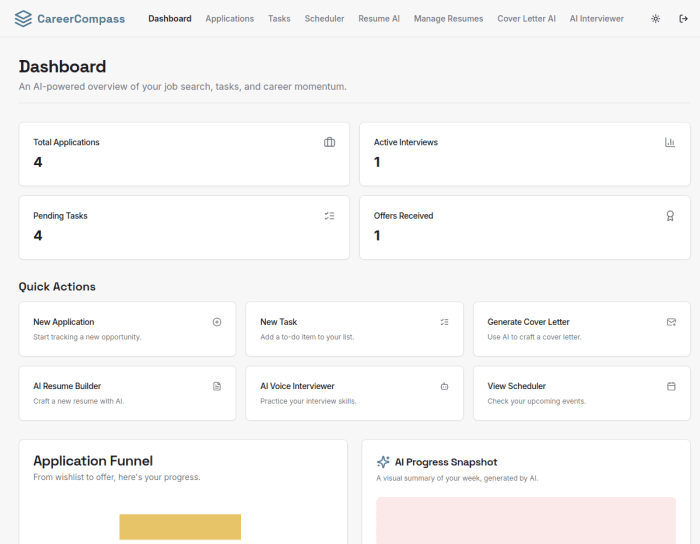Click 'Craft a new resume with AI.' text
The image size is (700, 544).
pos(79,401)
